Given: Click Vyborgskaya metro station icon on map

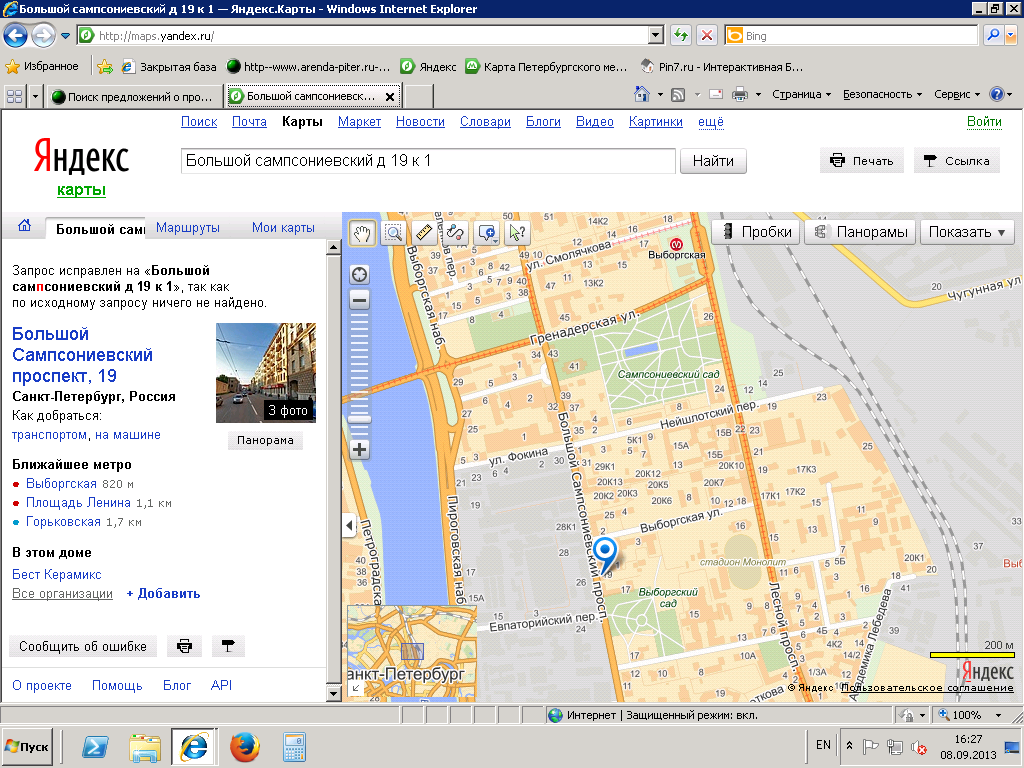Looking at the screenshot, I should (x=677, y=244).
